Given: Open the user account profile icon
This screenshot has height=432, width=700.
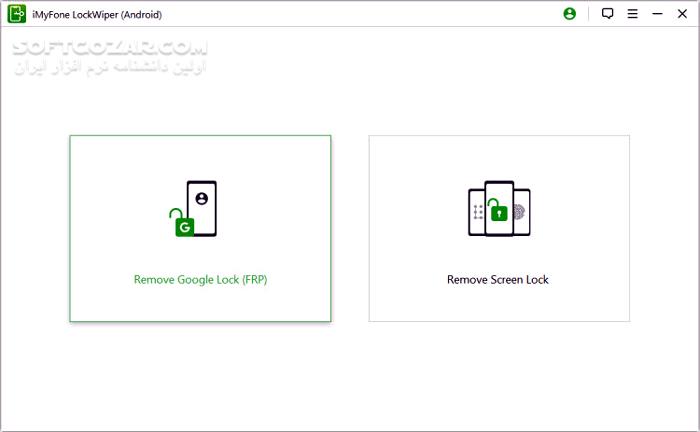Looking at the screenshot, I should click(569, 14).
